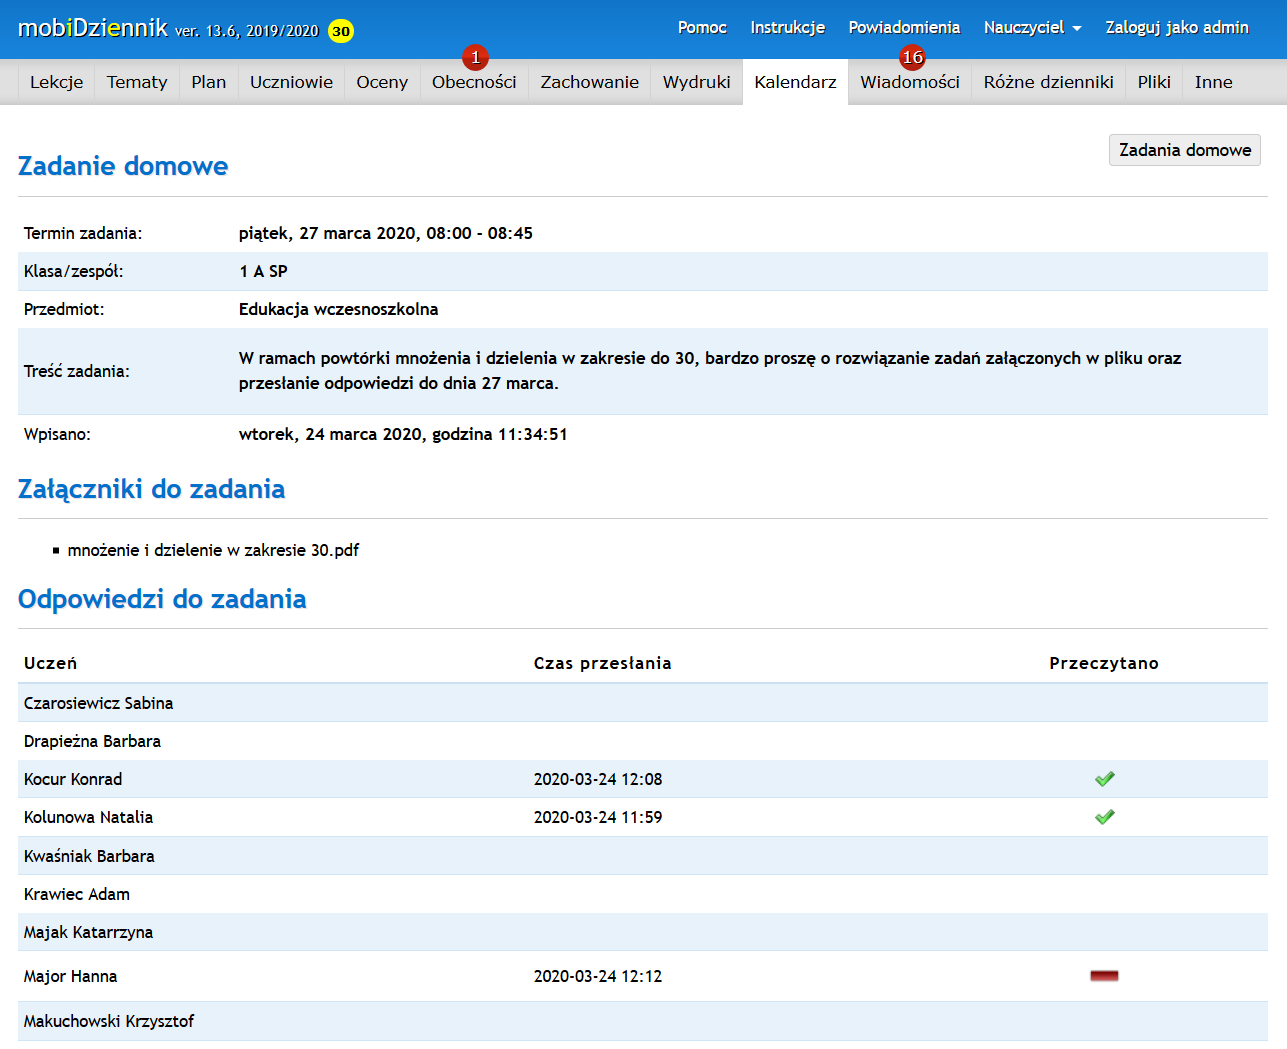This screenshot has width=1287, height=1049.
Task: Click the mobiDziennik logo
Action: click(93, 28)
